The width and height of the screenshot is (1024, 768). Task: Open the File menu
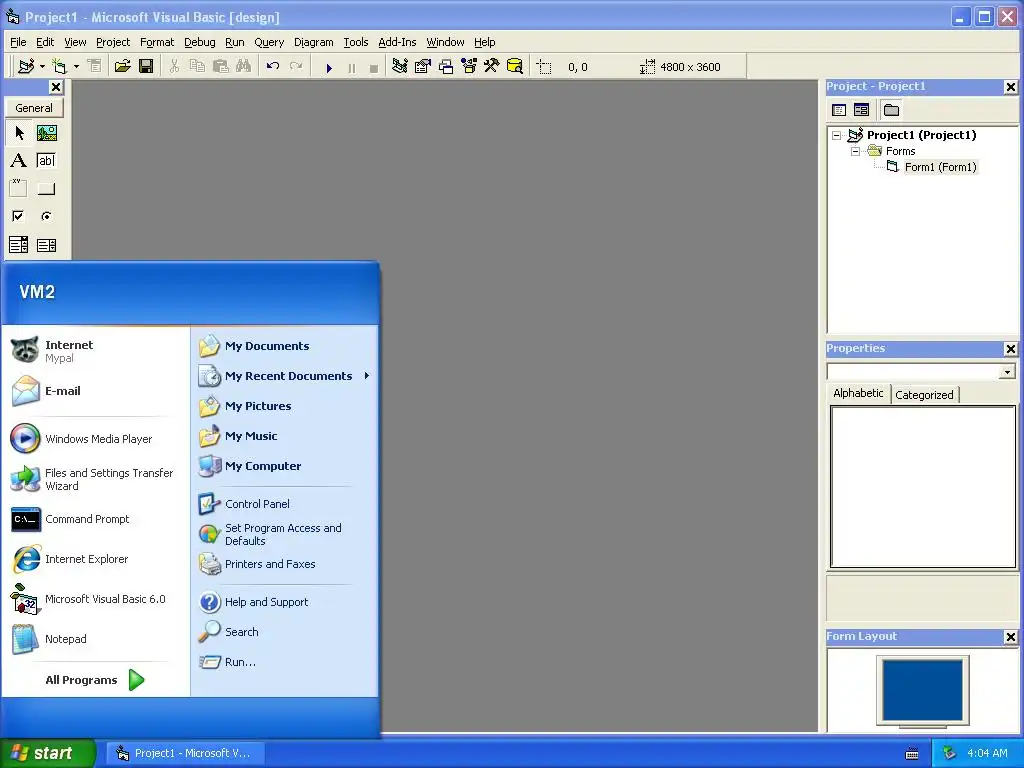pyautogui.click(x=18, y=42)
